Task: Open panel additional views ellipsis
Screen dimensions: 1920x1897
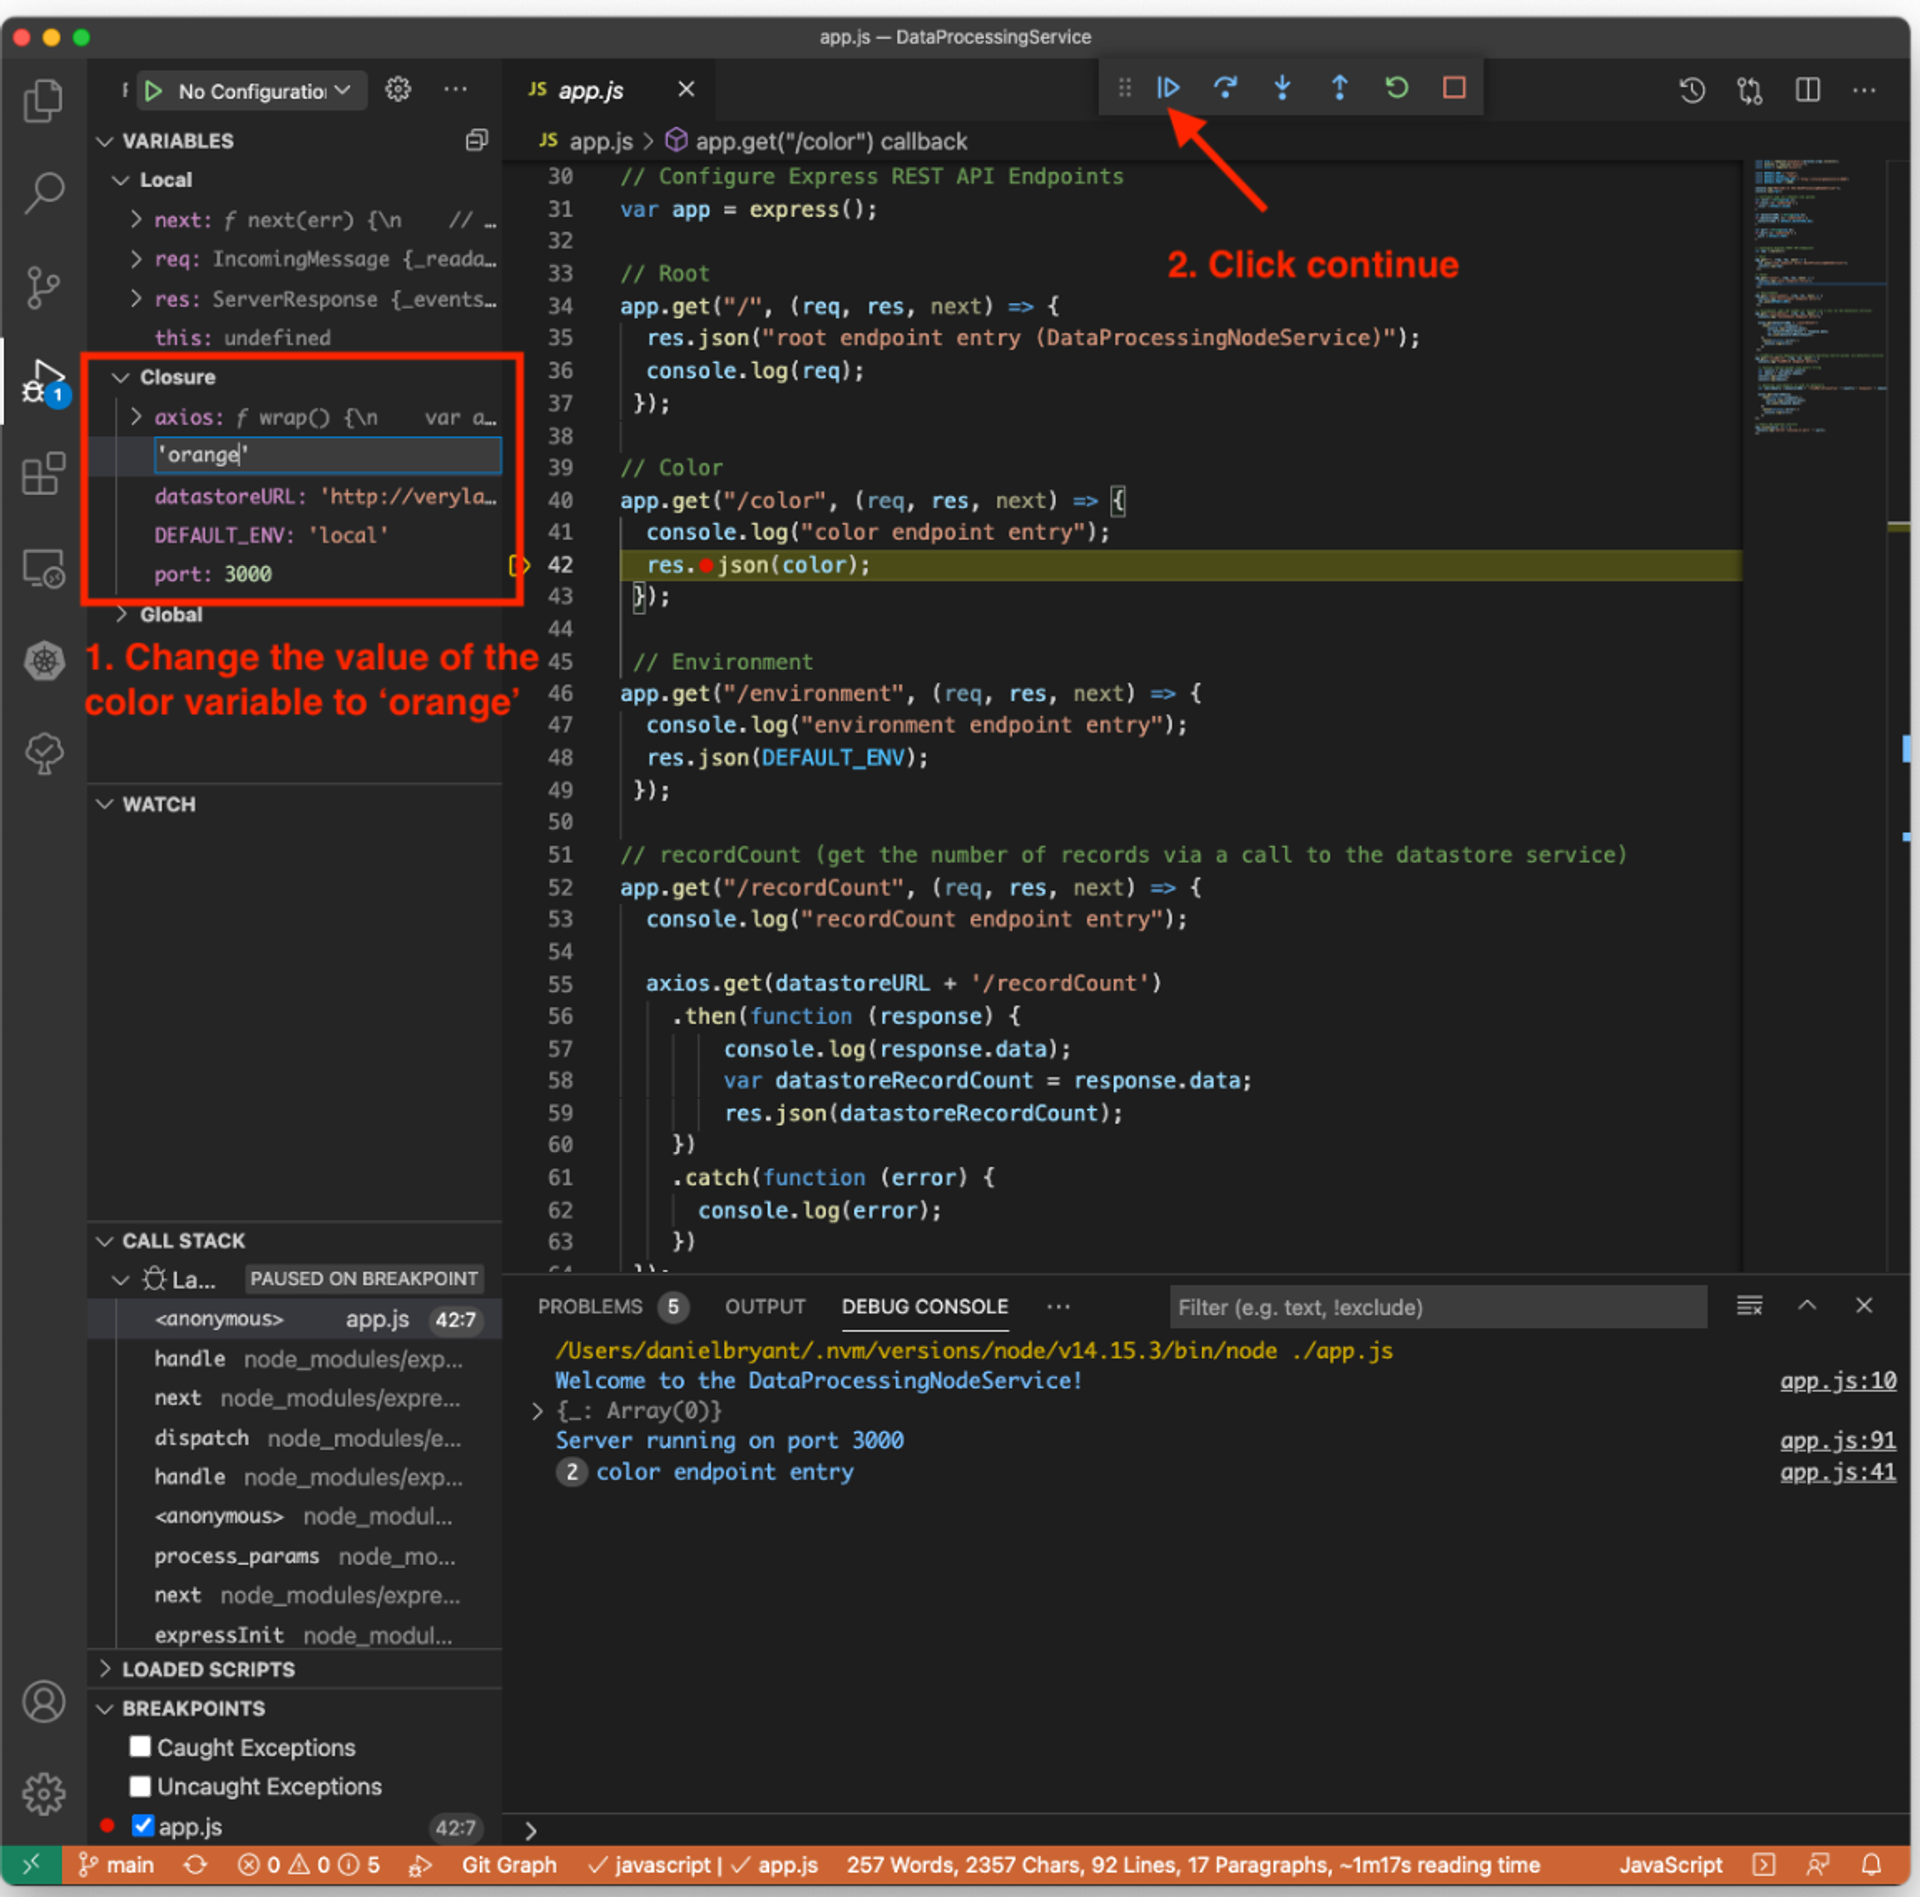Action: [x=1058, y=1306]
